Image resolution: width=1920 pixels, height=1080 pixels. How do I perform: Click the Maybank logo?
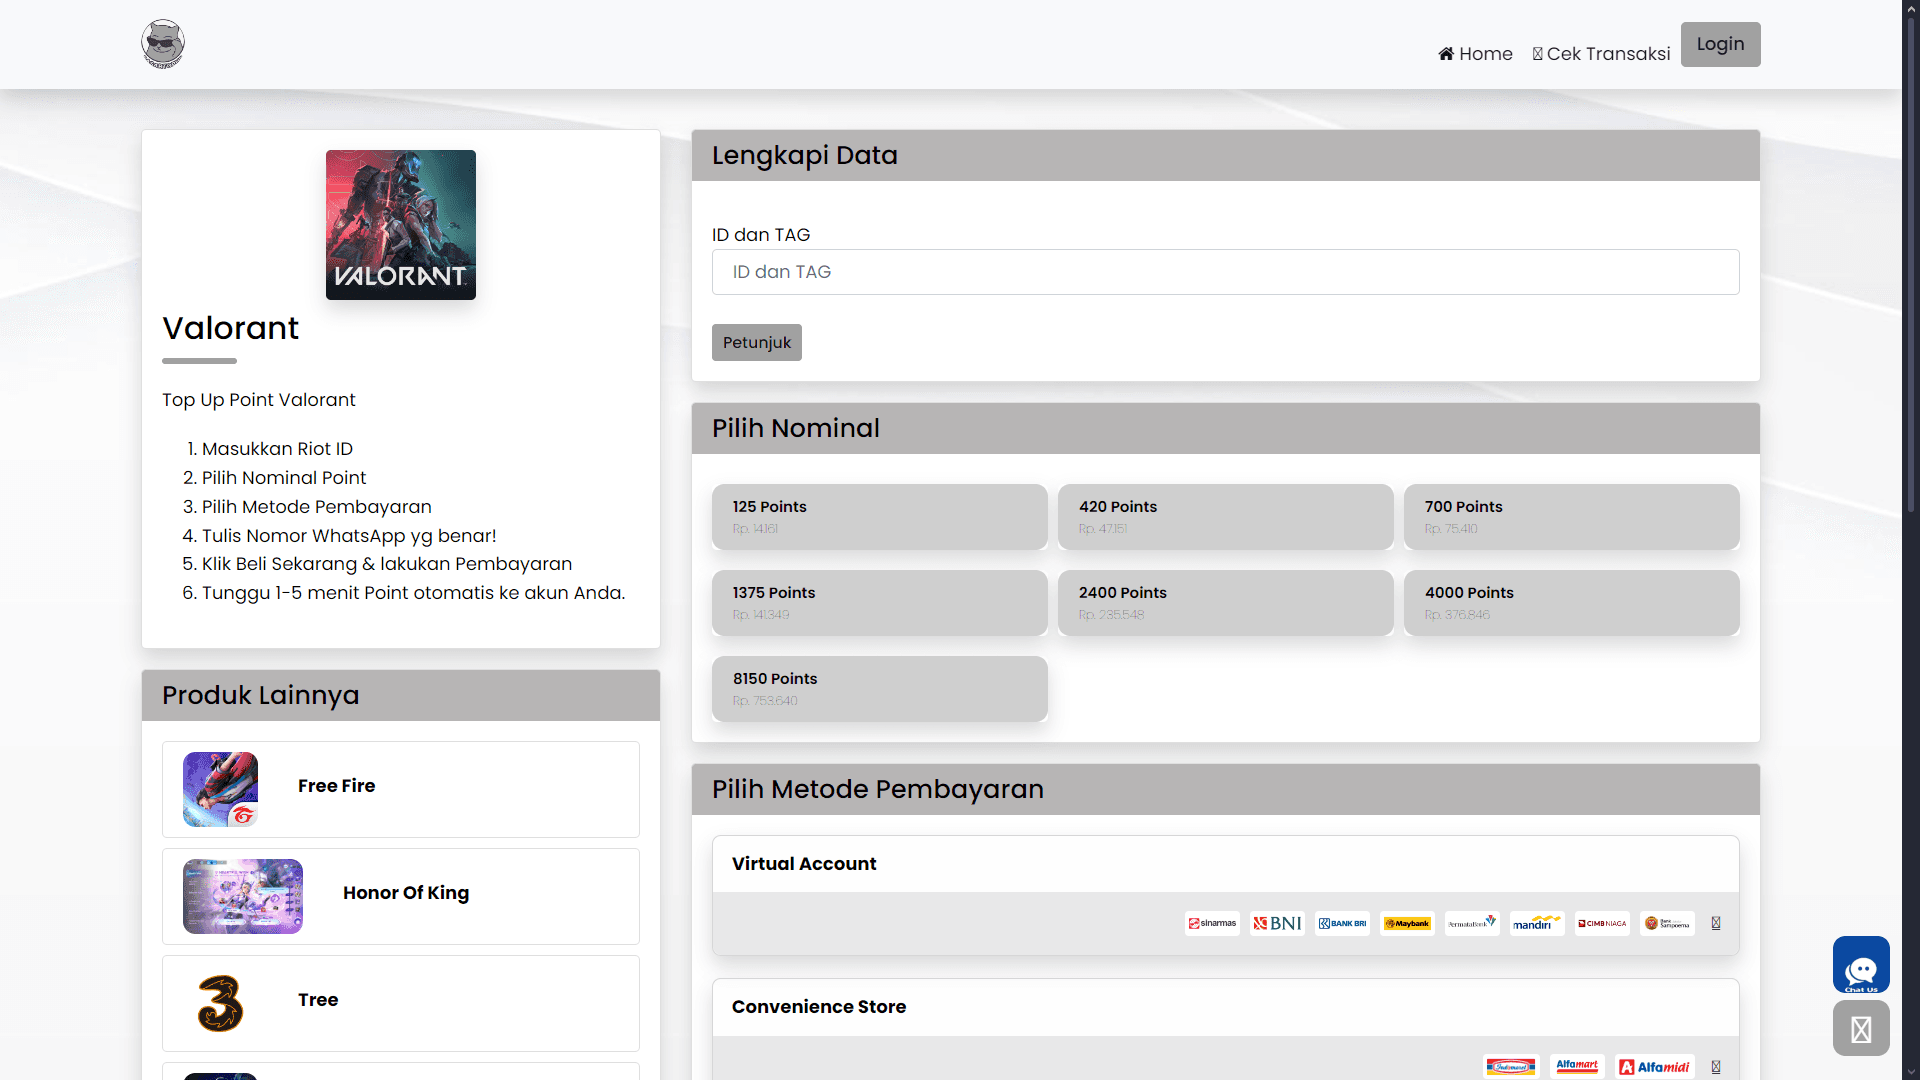(1407, 923)
